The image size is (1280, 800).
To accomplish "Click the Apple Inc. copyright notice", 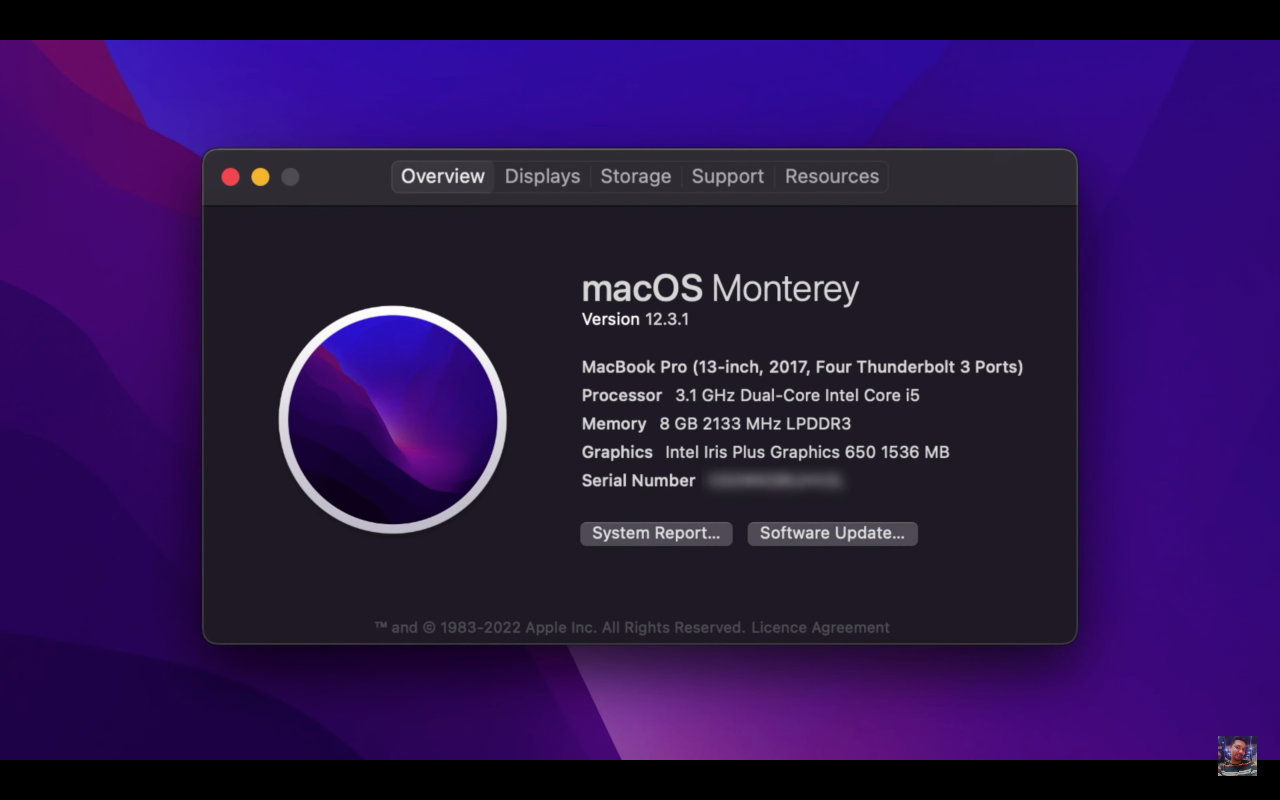I will click(560, 628).
